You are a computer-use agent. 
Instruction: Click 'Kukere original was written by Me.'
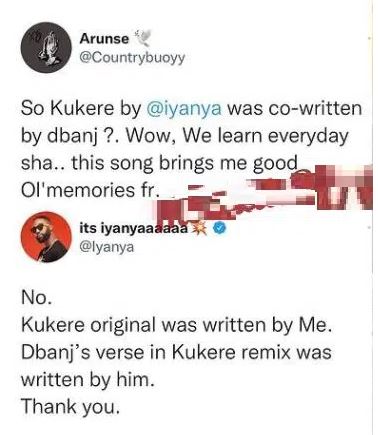177,325
